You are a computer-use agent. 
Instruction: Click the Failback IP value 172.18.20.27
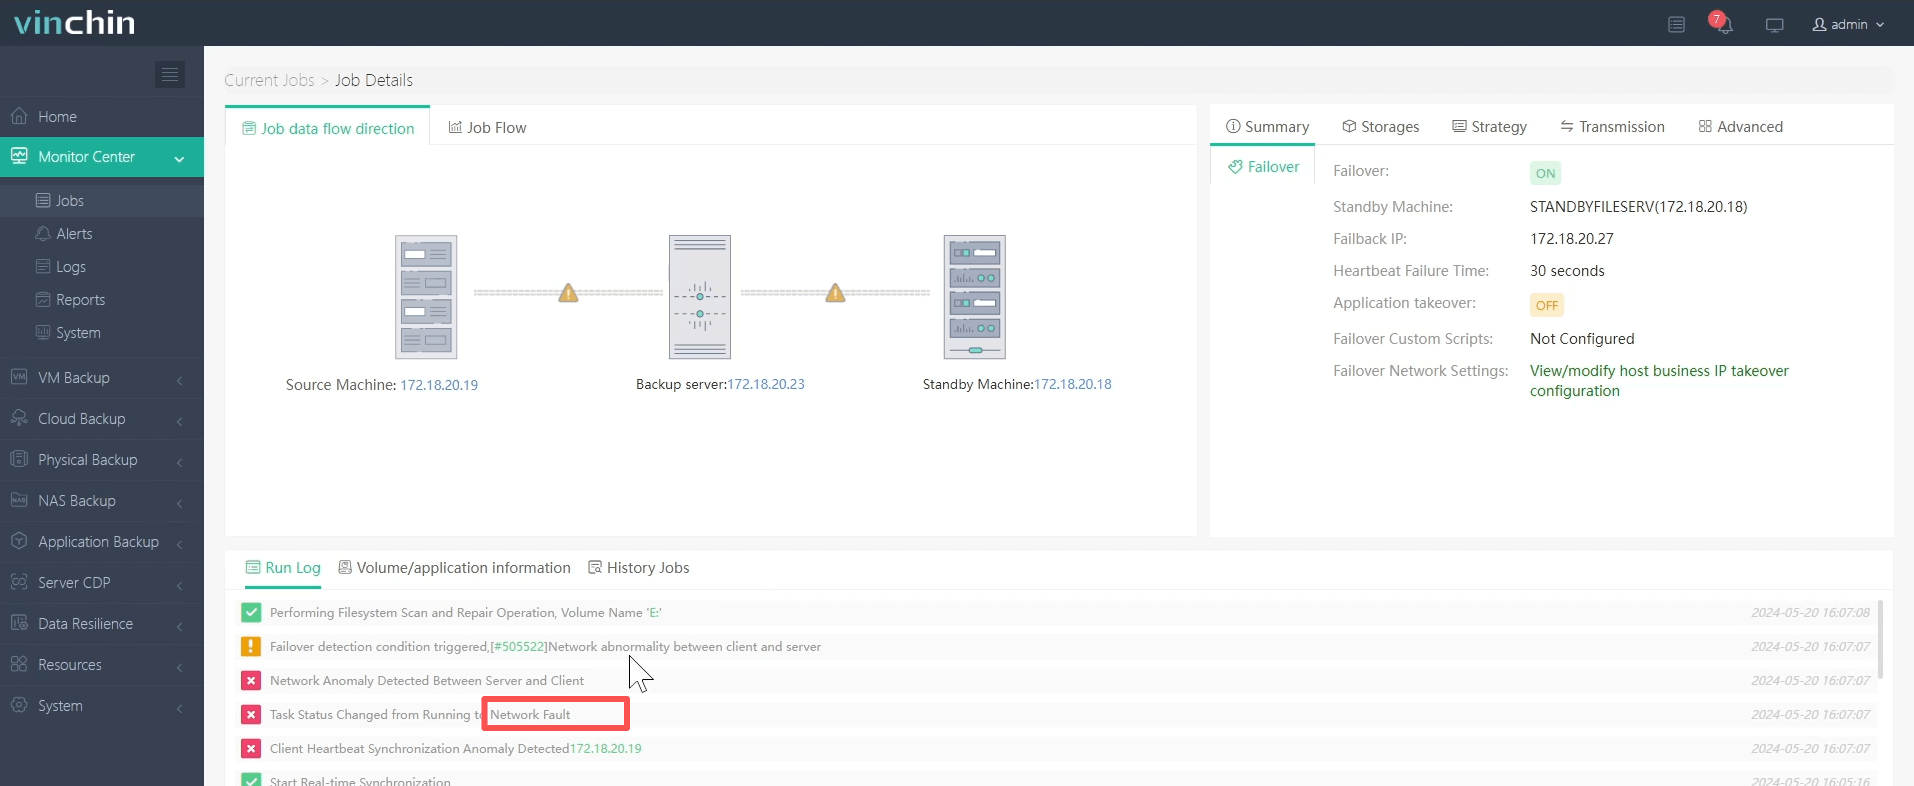point(1572,239)
